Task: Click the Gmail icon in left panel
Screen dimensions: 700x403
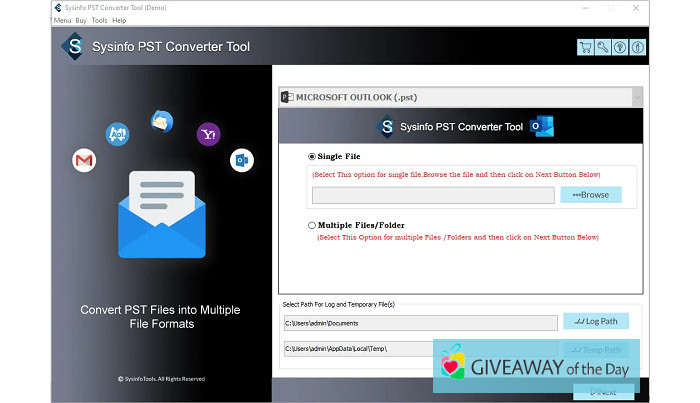Action: [x=84, y=160]
